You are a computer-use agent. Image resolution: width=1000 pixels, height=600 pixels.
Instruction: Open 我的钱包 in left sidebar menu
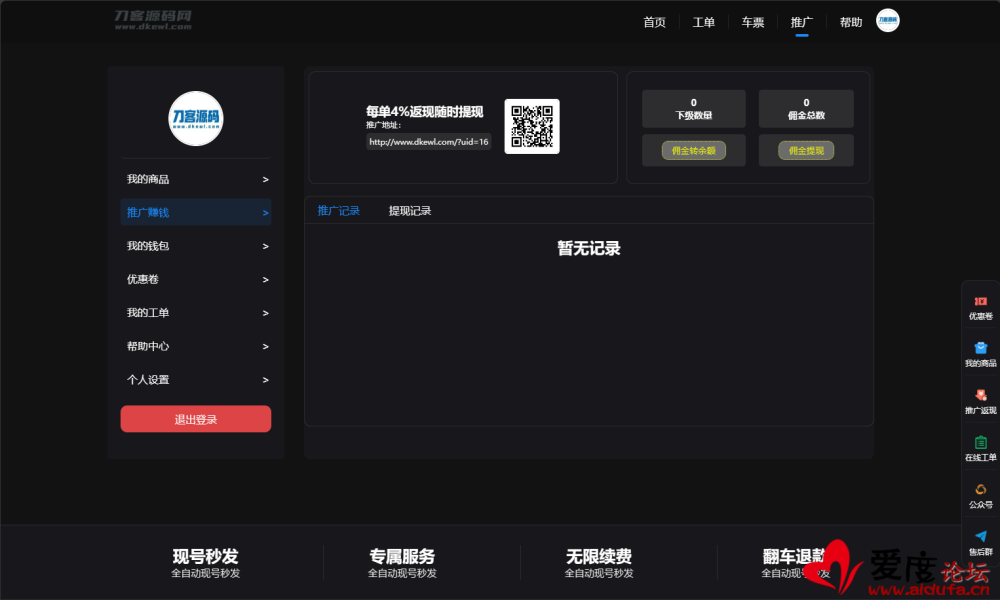coord(196,246)
